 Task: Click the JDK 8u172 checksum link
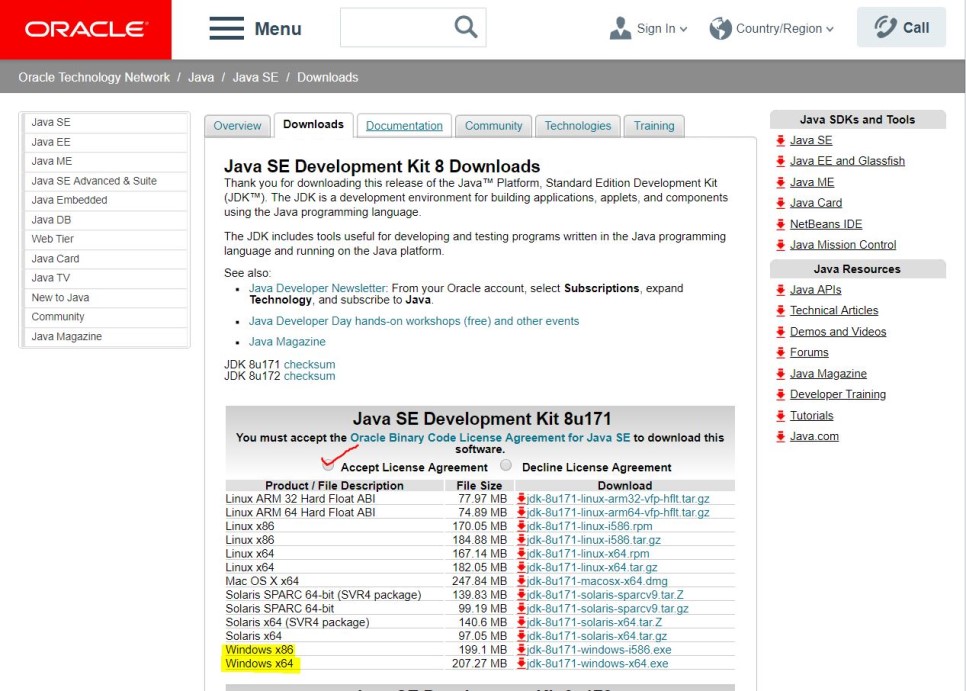click(x=309, y=376)
